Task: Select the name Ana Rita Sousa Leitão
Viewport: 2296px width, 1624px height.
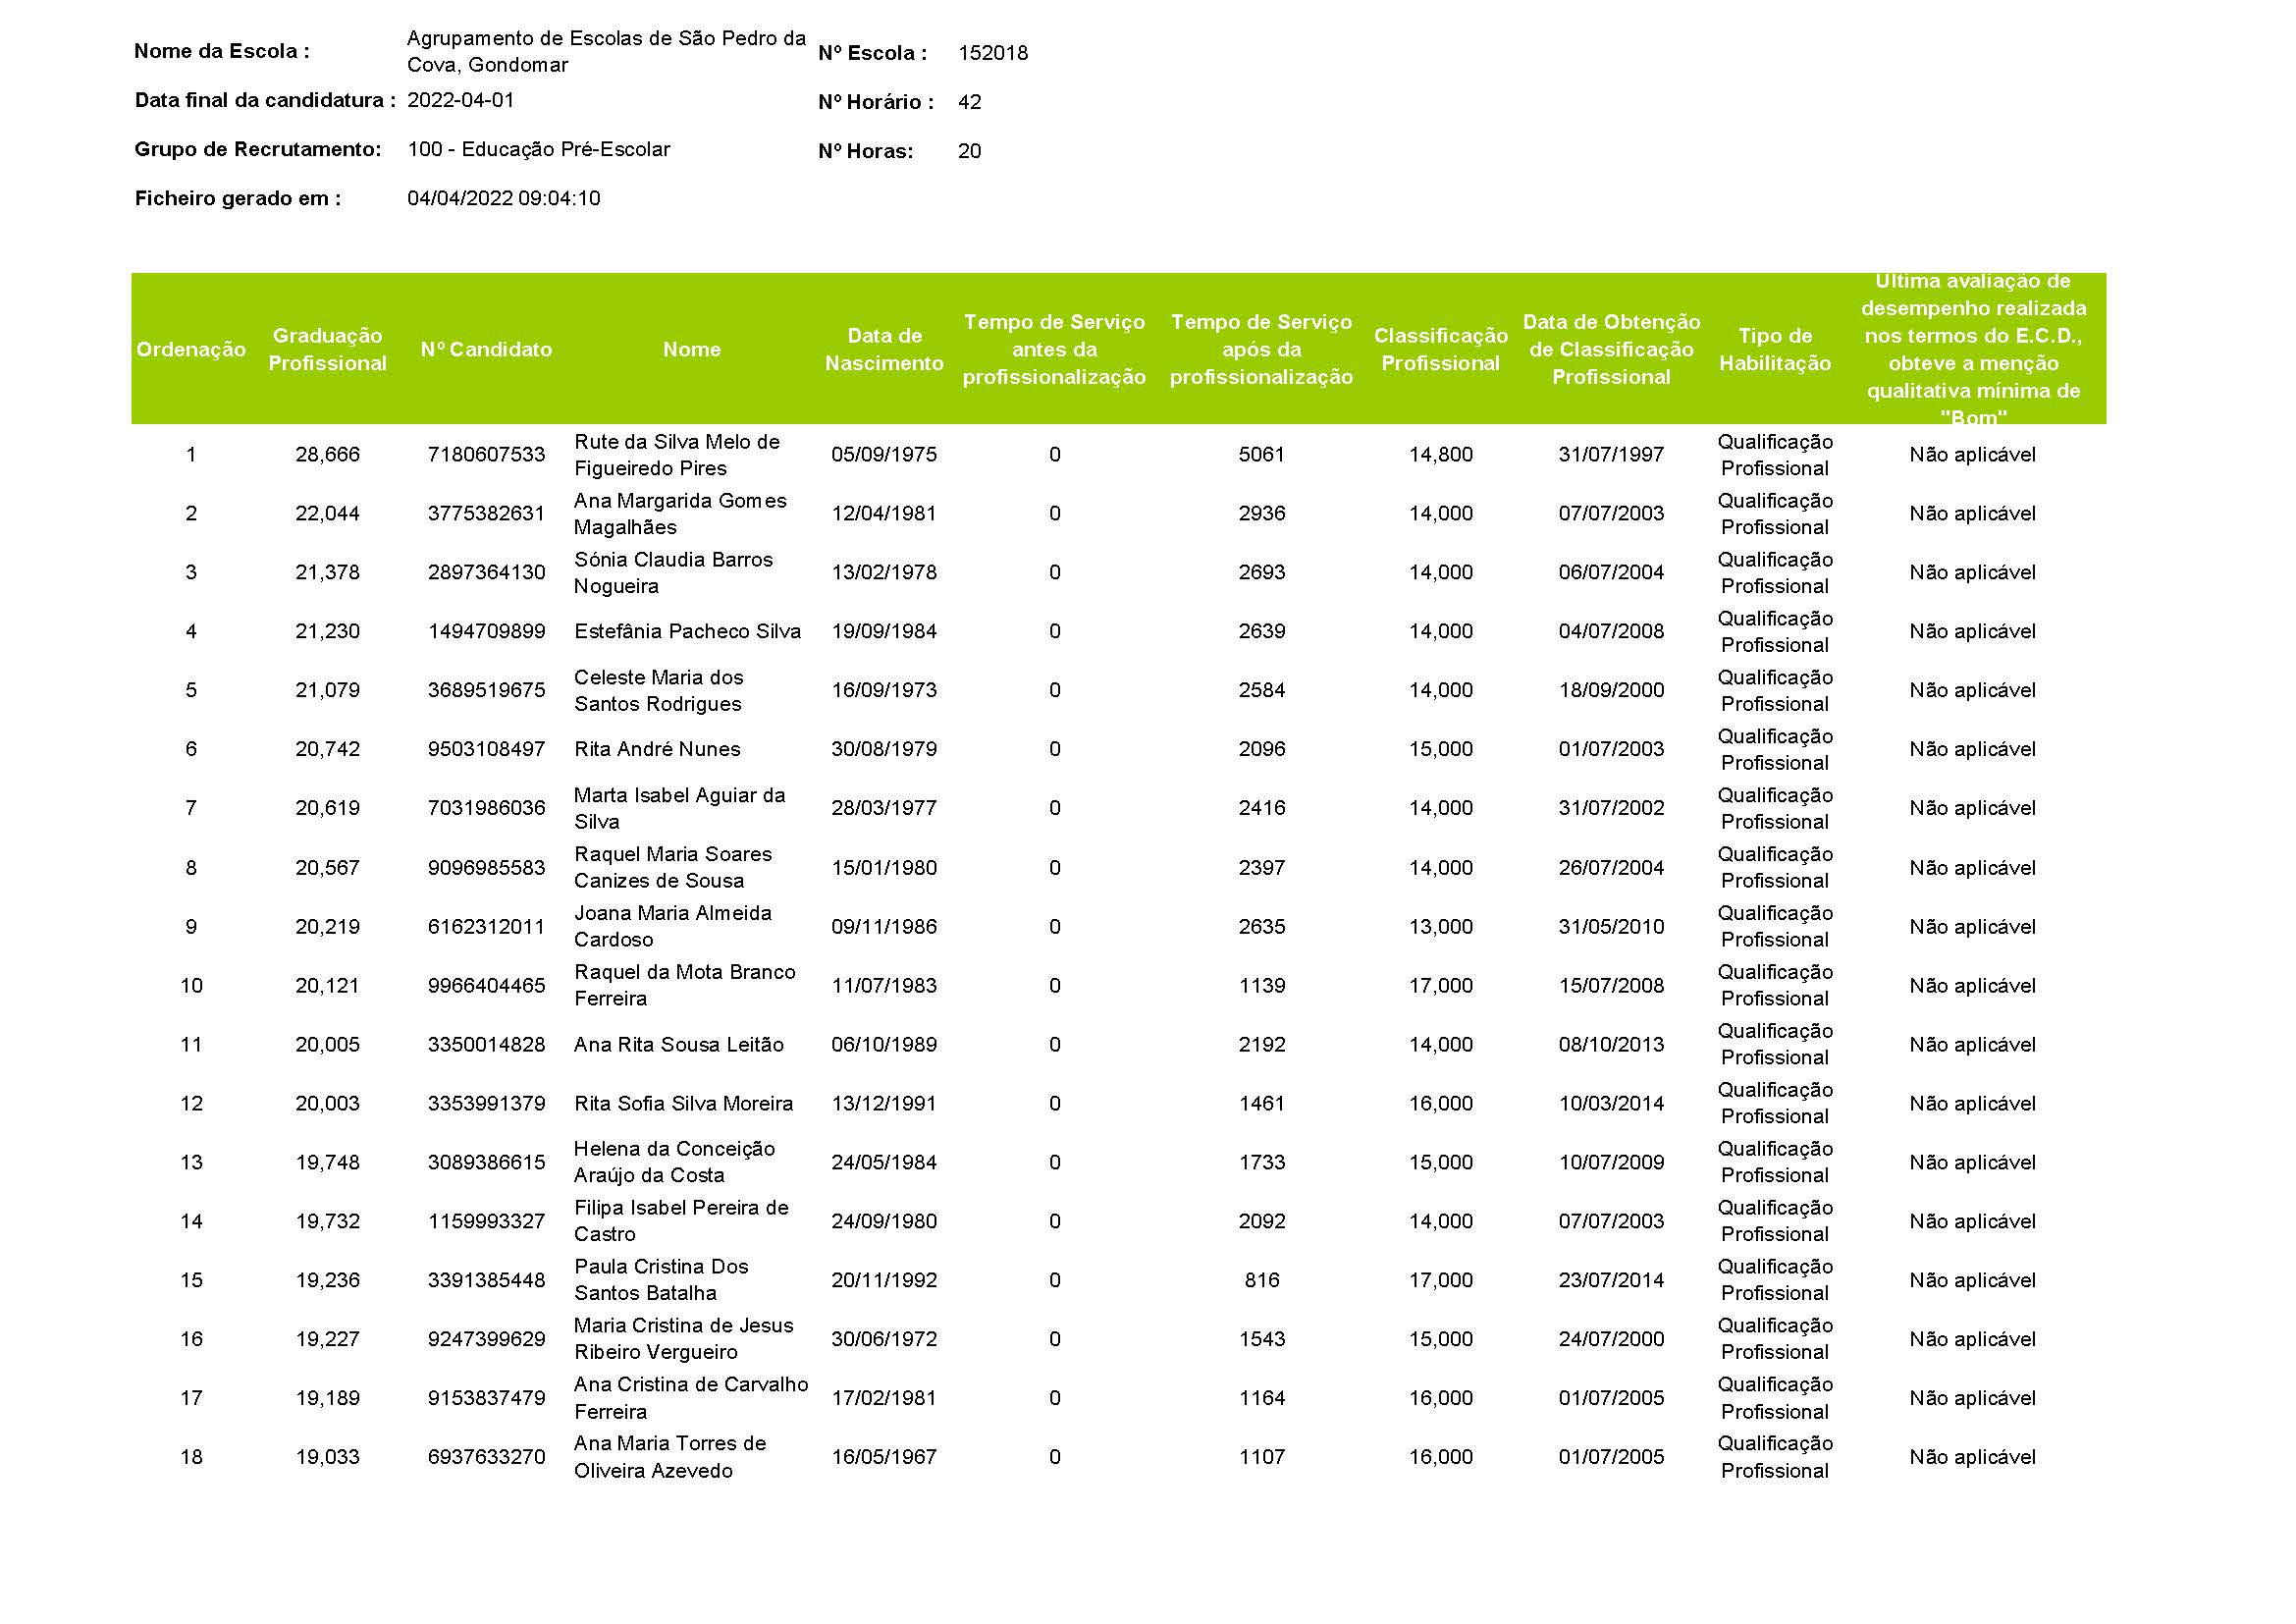Action: [x=678, y=1045]
